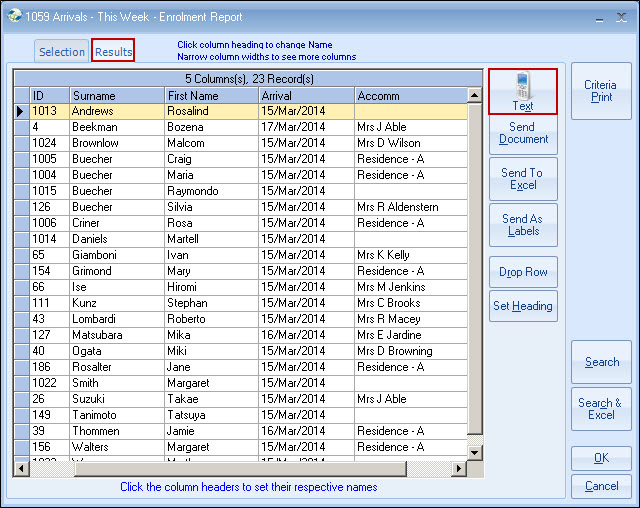Select the first name Hiromi cell
This screenshot has width=640, height=508.
211,287
